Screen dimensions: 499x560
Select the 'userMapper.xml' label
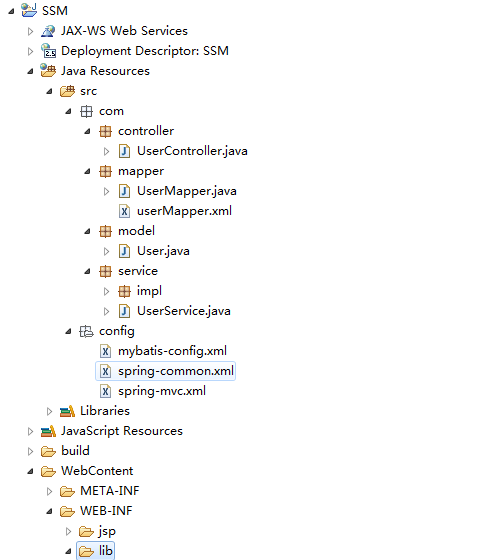184,211
